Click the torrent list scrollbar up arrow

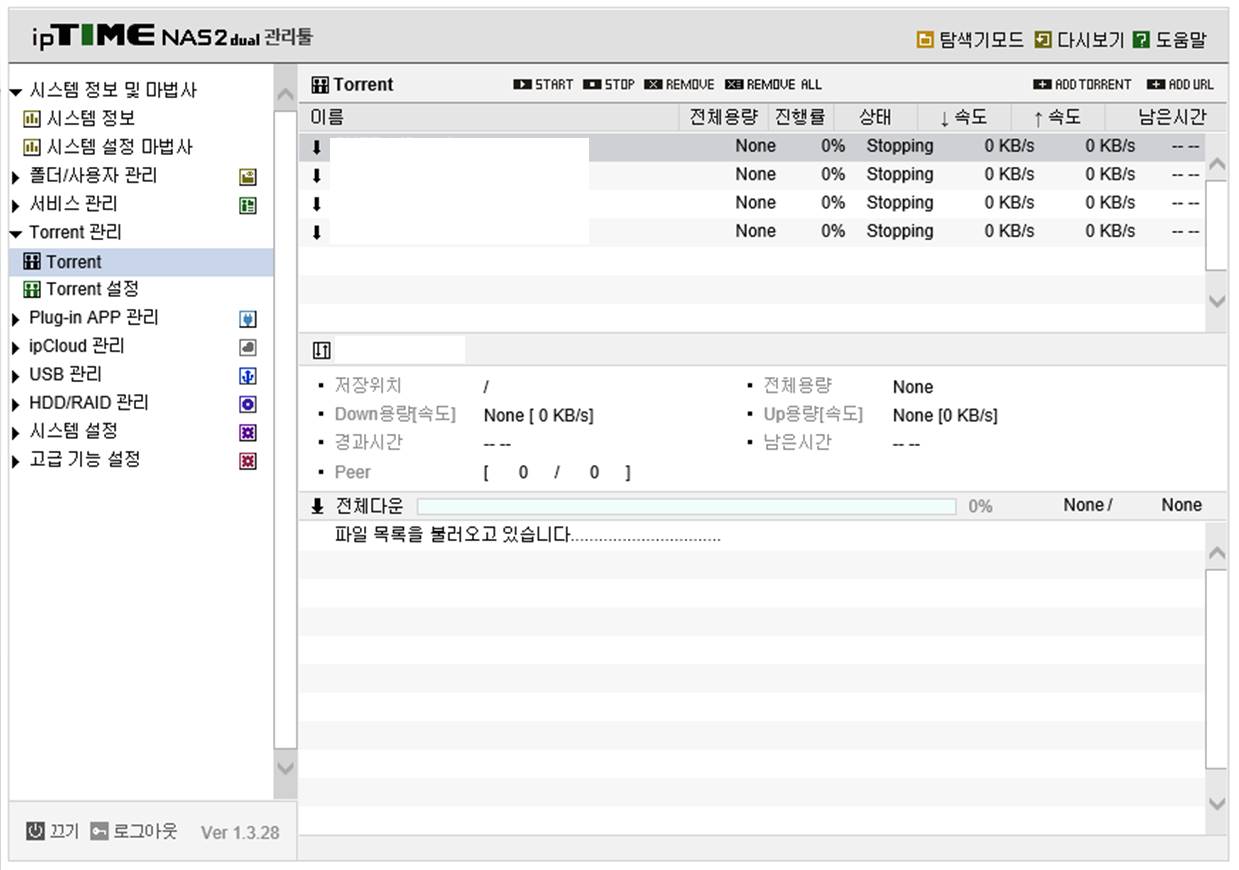point(1216,165)
